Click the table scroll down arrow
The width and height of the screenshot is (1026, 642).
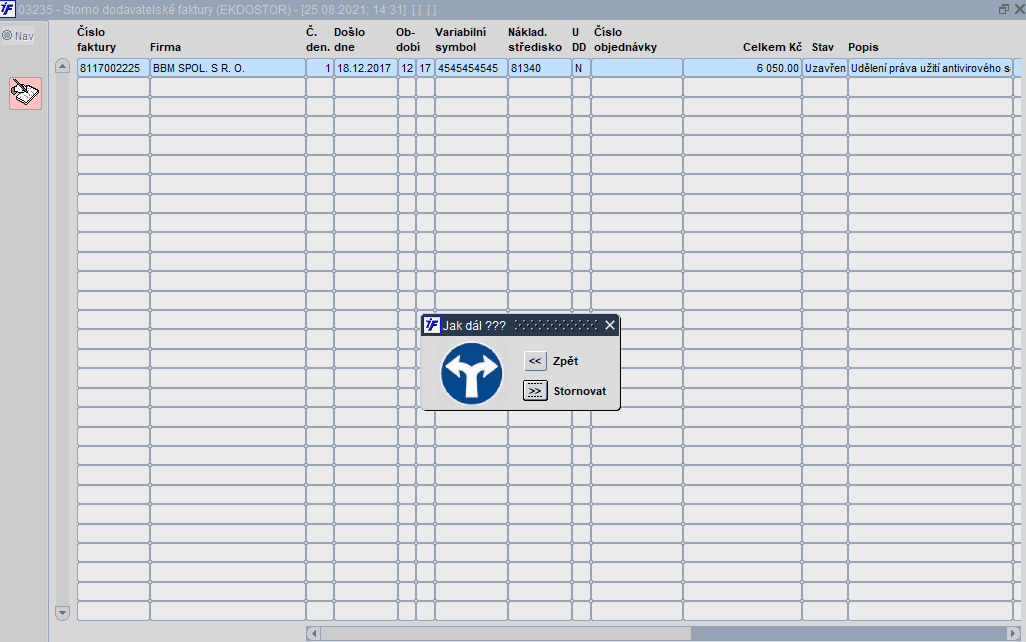pyautogui.click(x=62, y=613)
